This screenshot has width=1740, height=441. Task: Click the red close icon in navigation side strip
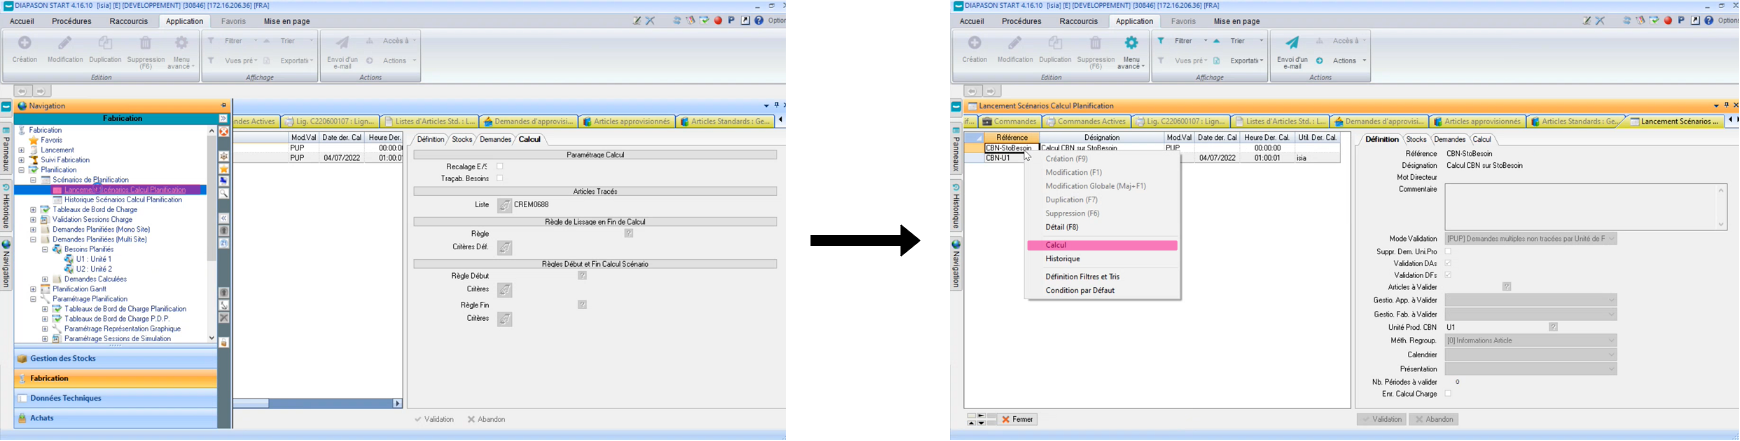point(224,132)
